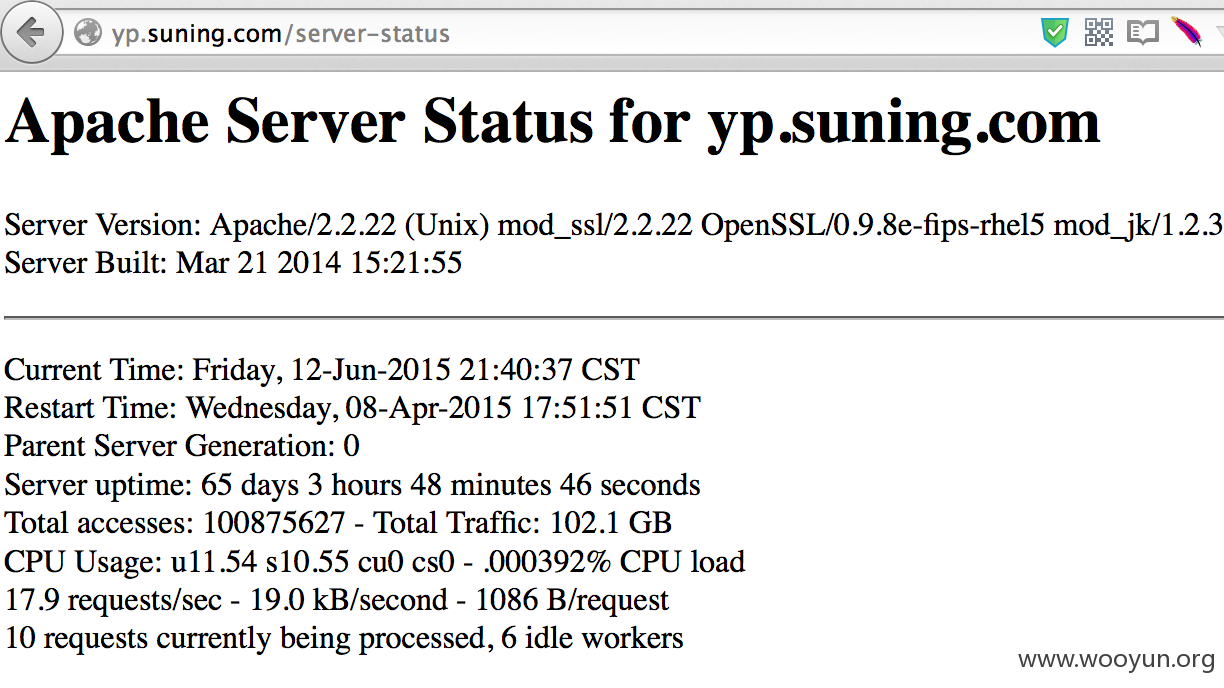Click the Restart Time Wednesday 08-Apr-2015 line
The image size is (1224, 688).
[x=353, y=408]
